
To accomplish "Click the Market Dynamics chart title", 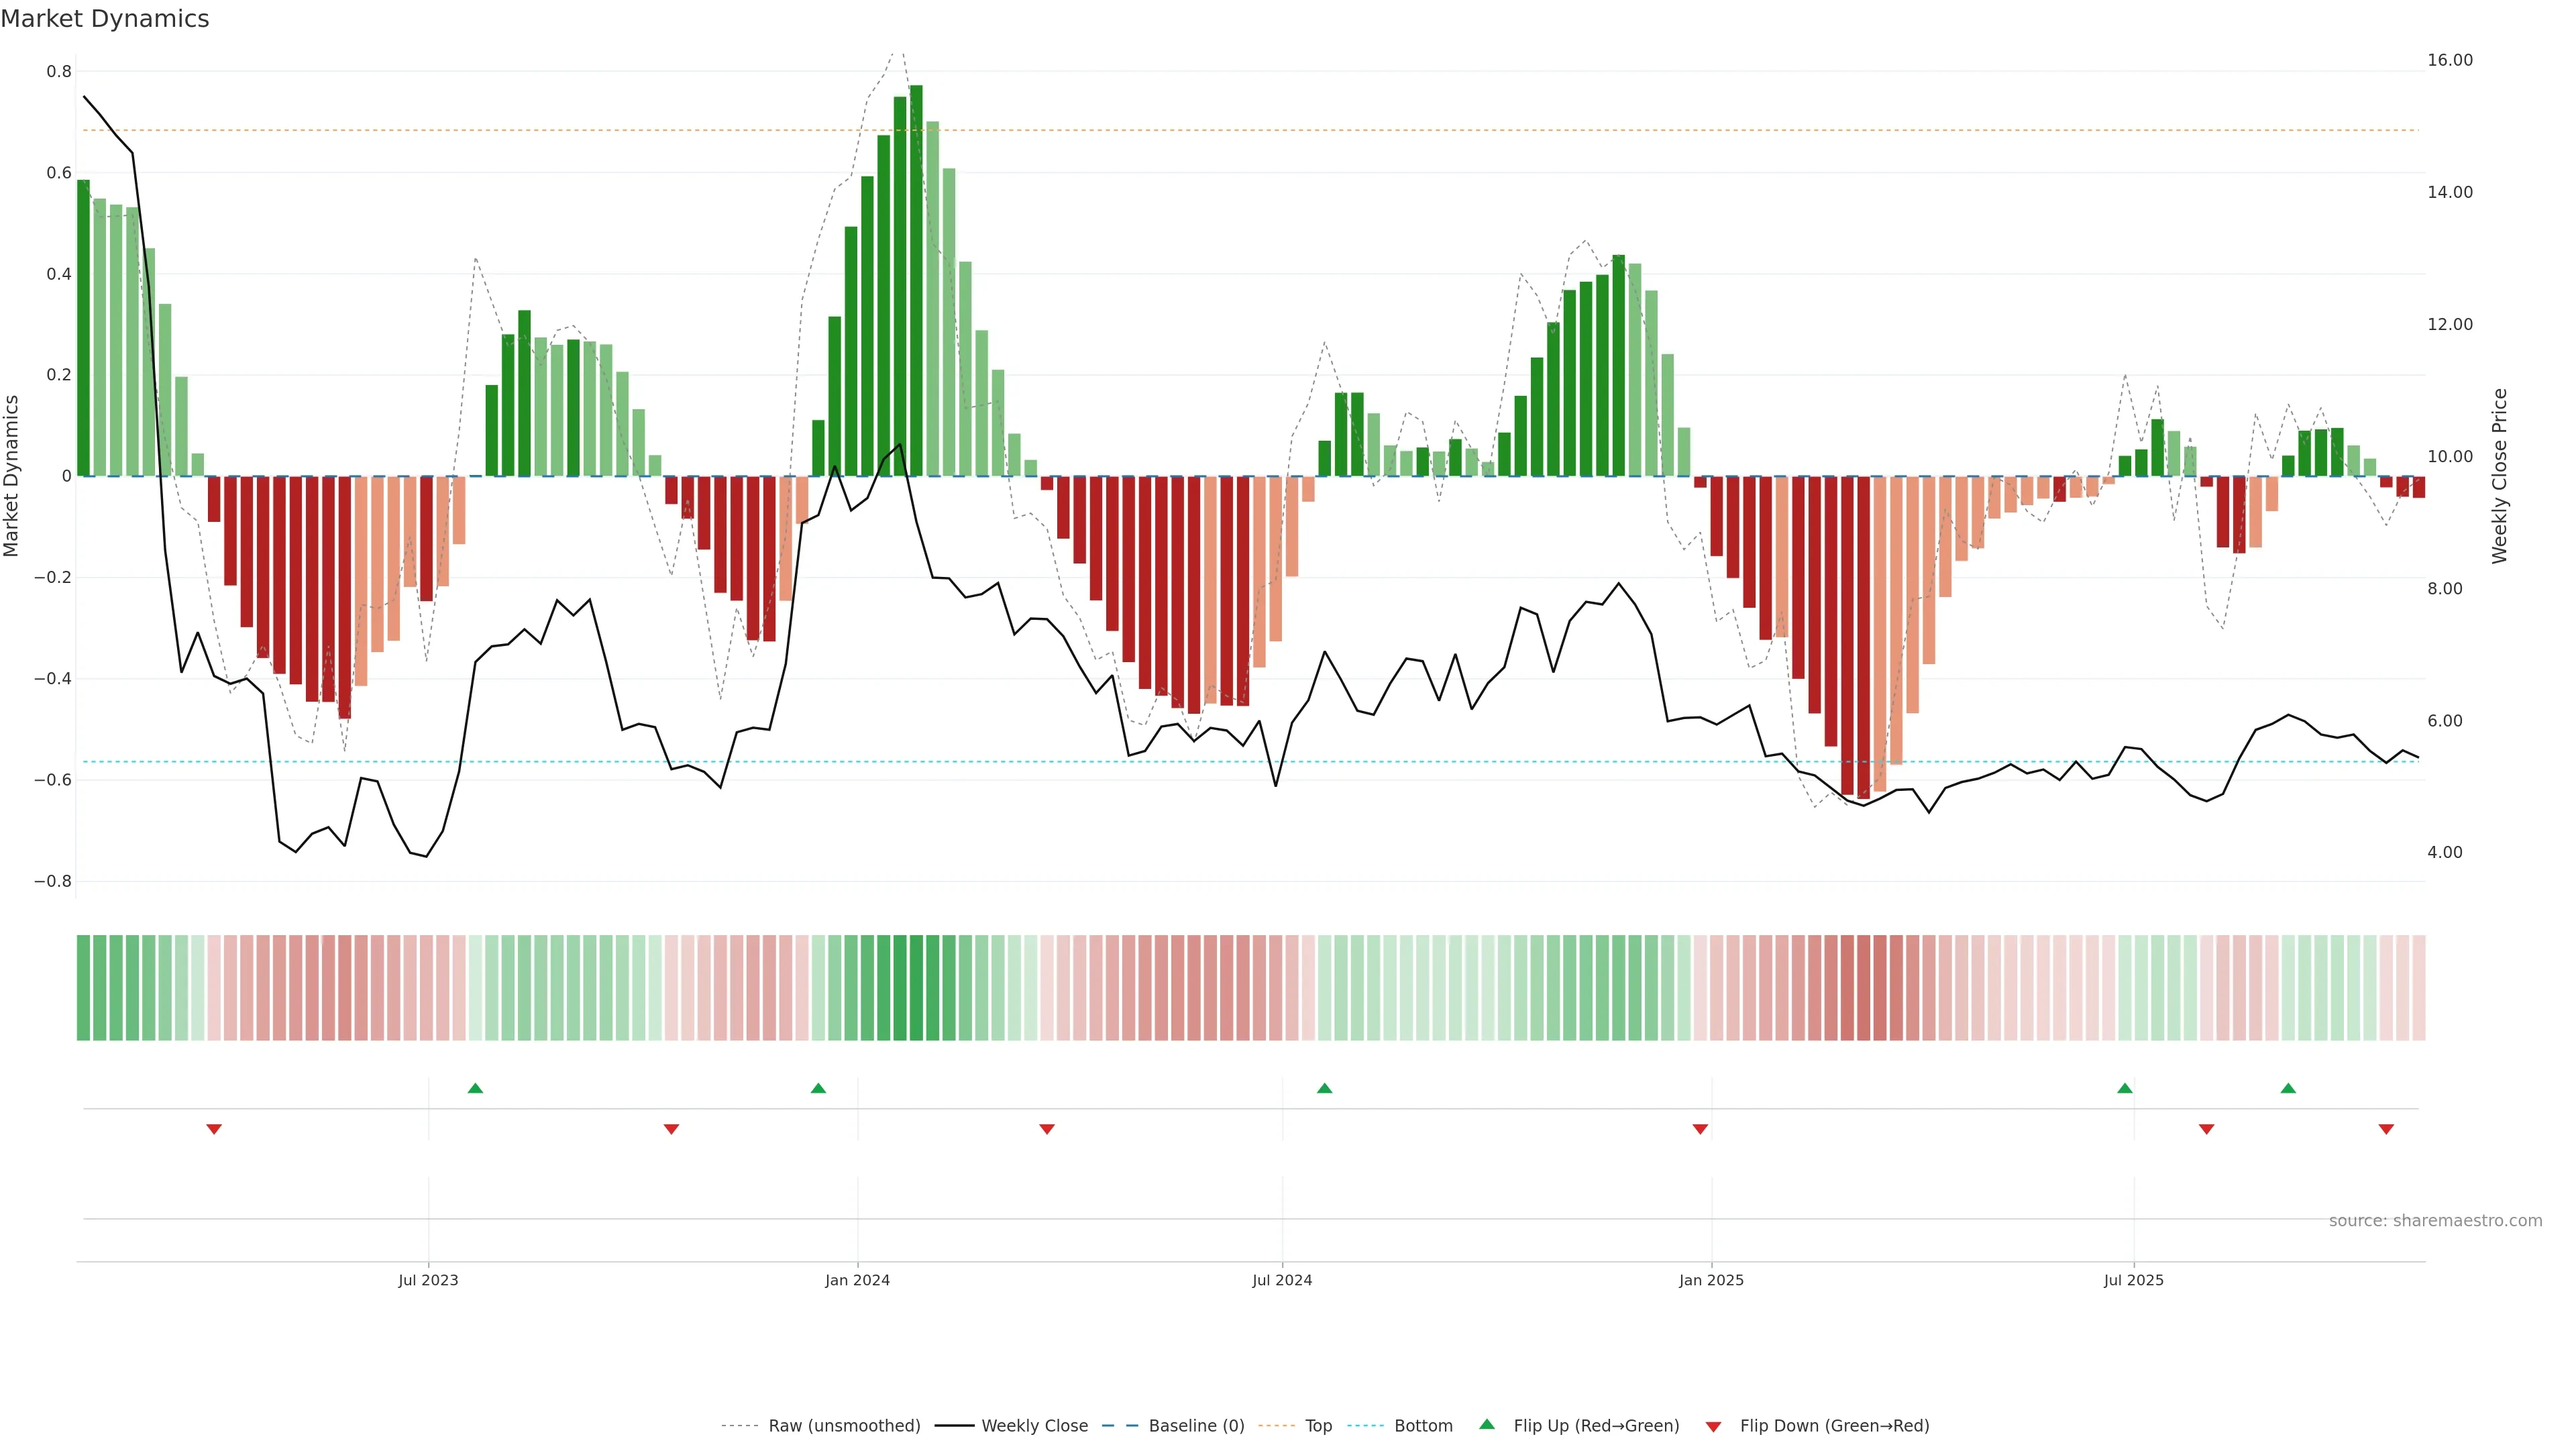I will (105, 19).
